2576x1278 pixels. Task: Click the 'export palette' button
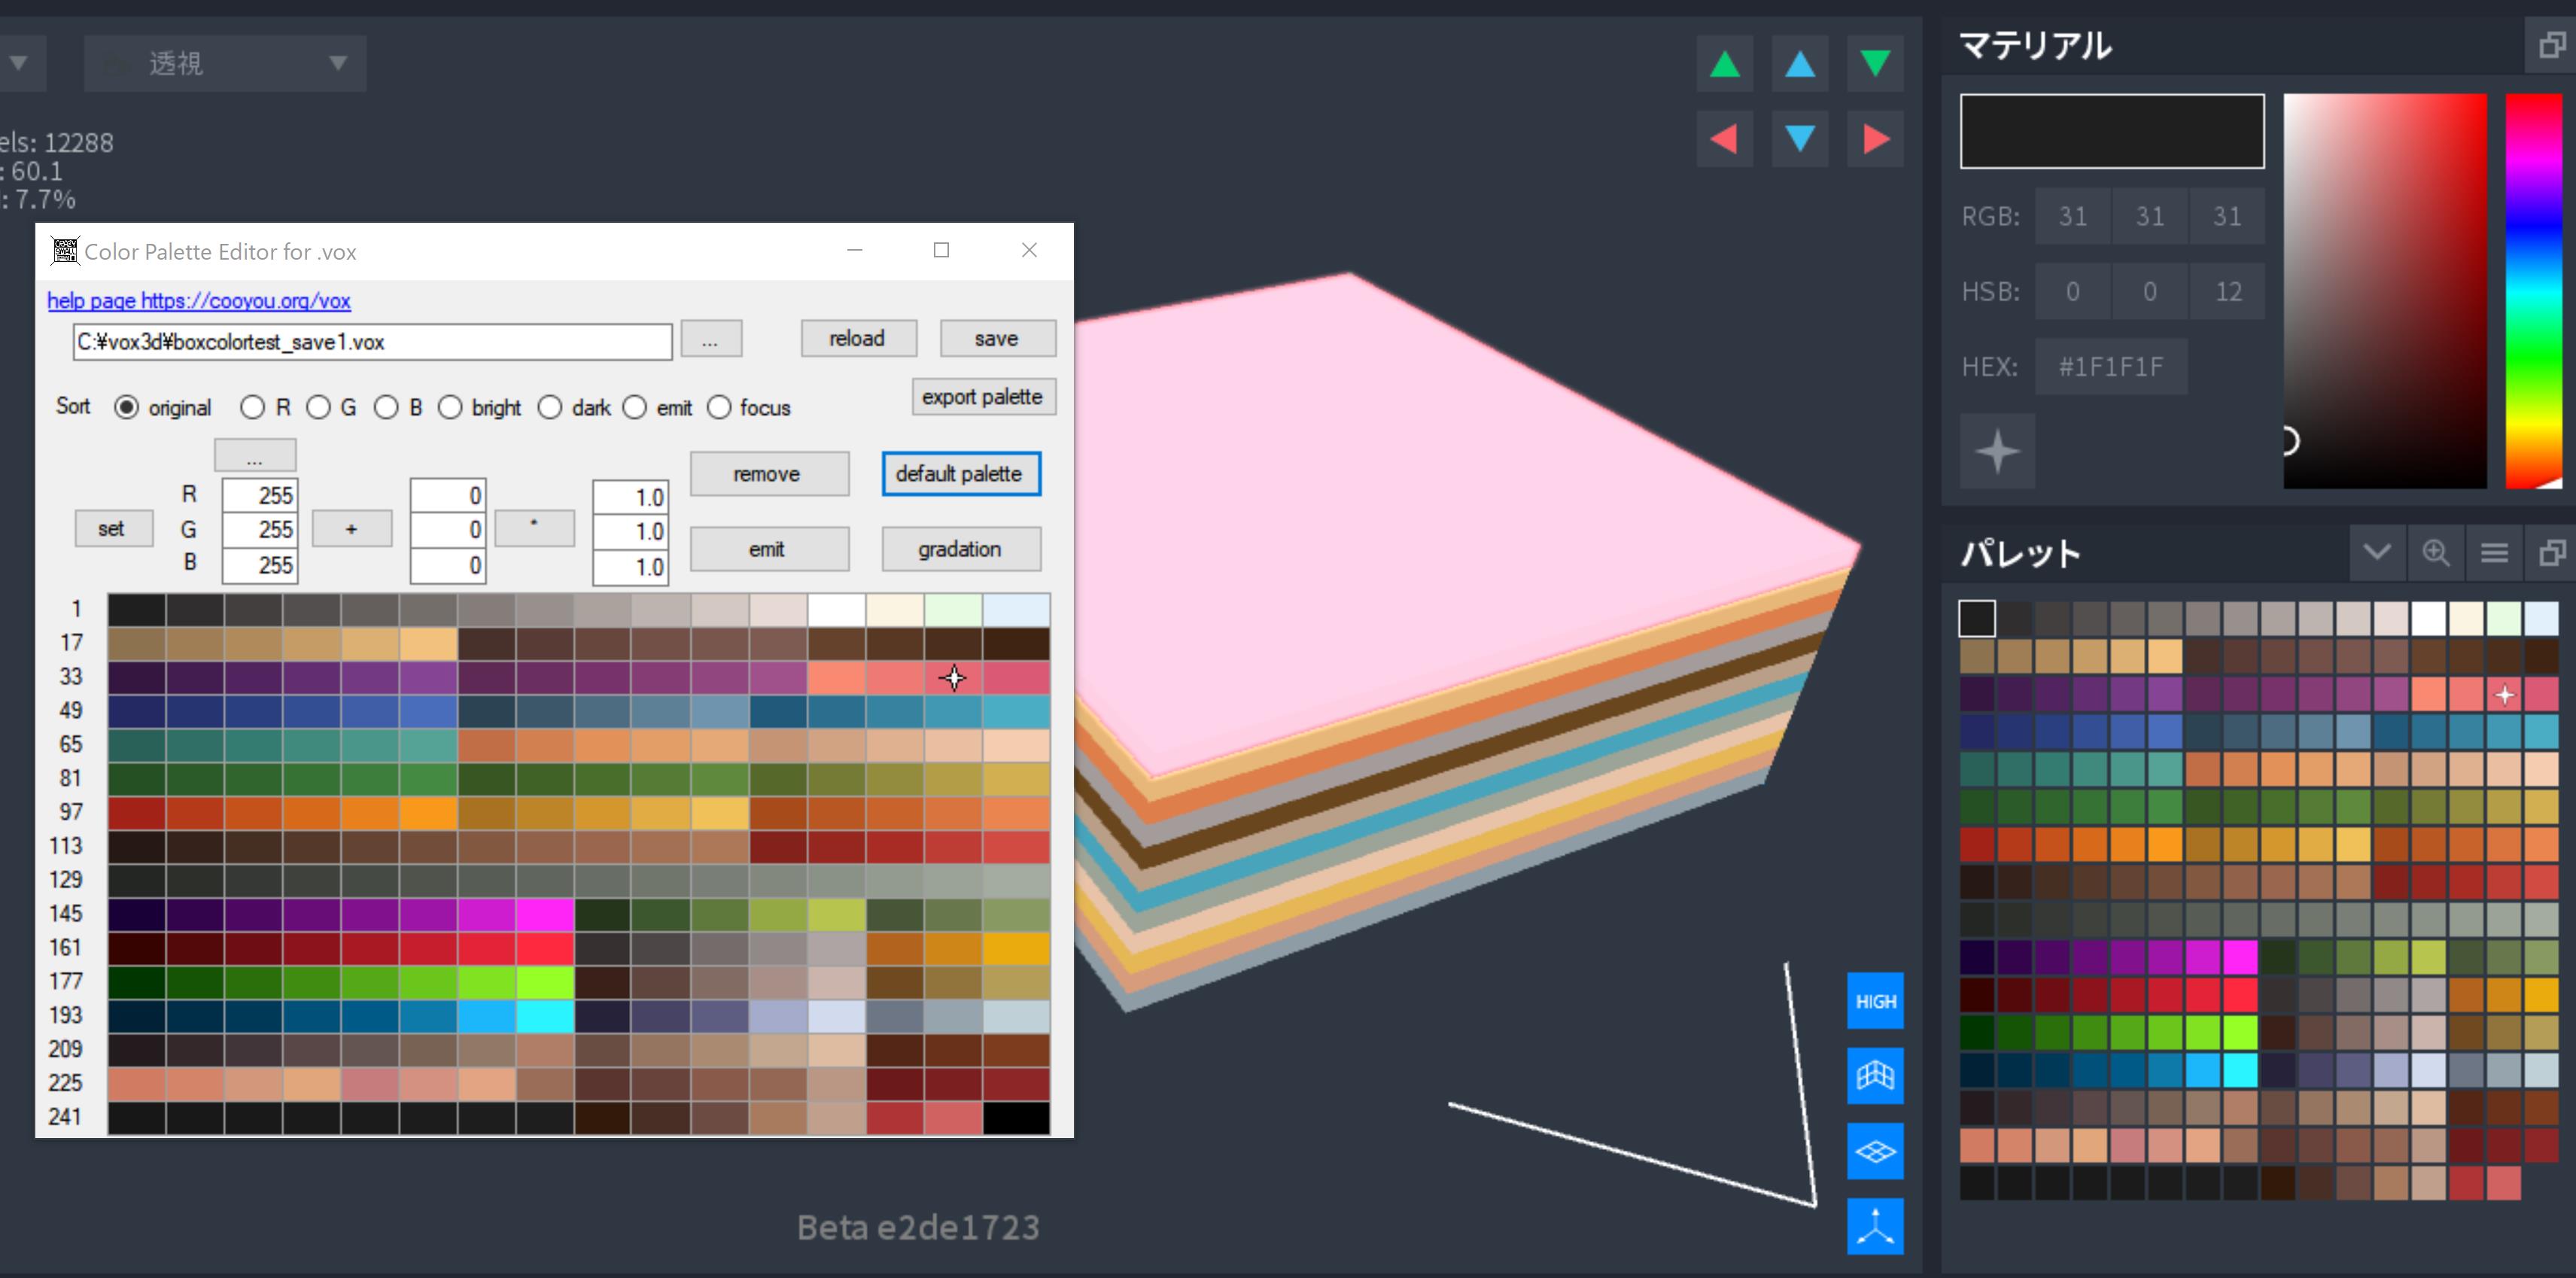pos(982,397)
